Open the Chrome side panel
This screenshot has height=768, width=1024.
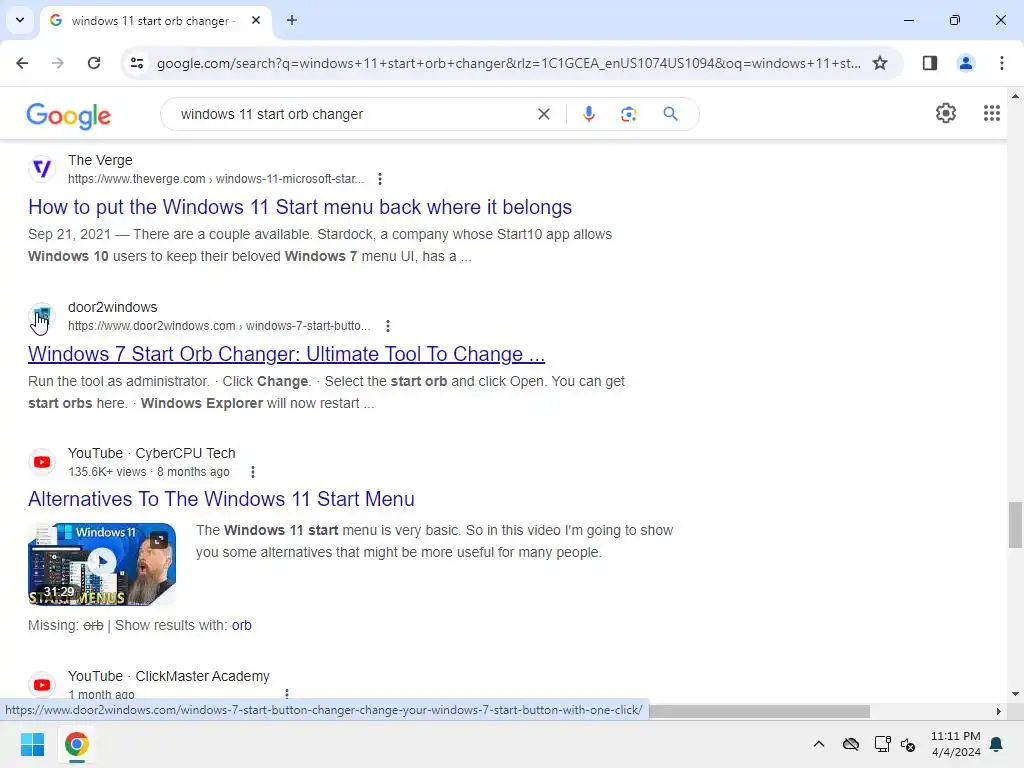929,63
